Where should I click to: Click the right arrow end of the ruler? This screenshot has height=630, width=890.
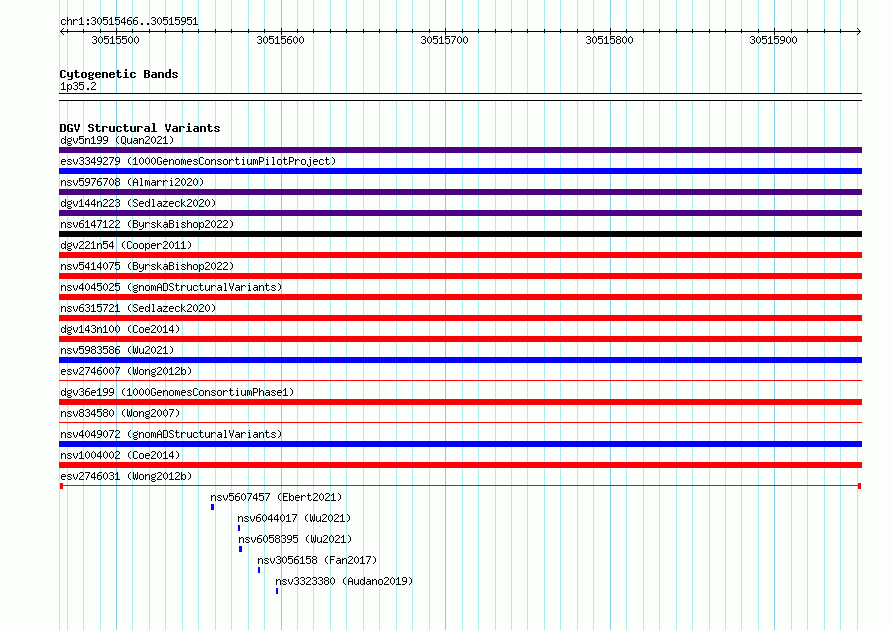pos(859,31)
